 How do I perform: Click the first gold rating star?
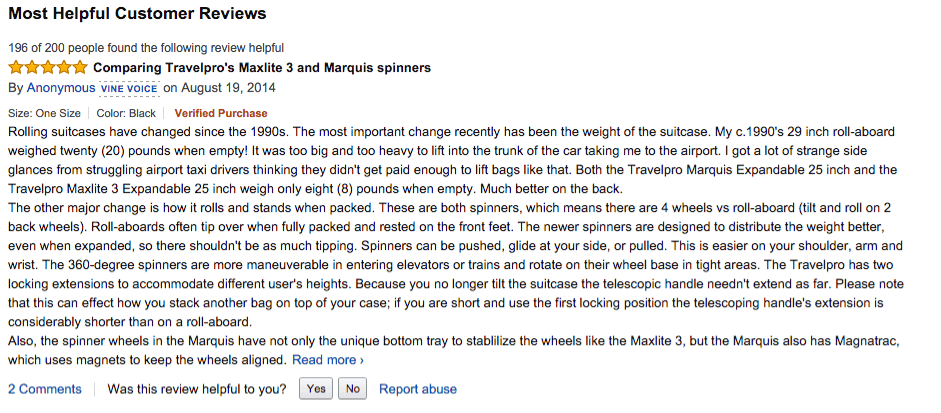pyautogui.click(x=16, y=67)
